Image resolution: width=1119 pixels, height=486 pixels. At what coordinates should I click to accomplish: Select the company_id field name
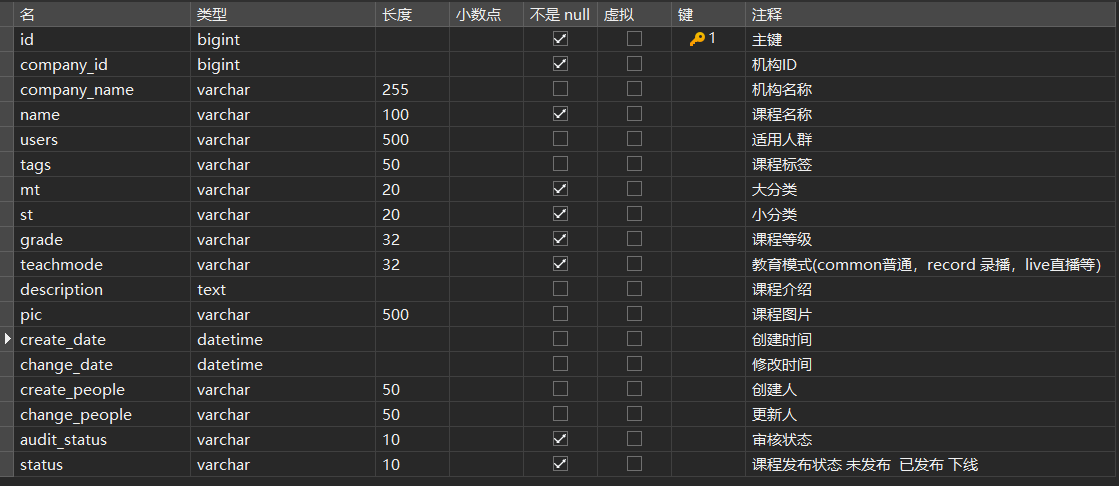(64, 65)
